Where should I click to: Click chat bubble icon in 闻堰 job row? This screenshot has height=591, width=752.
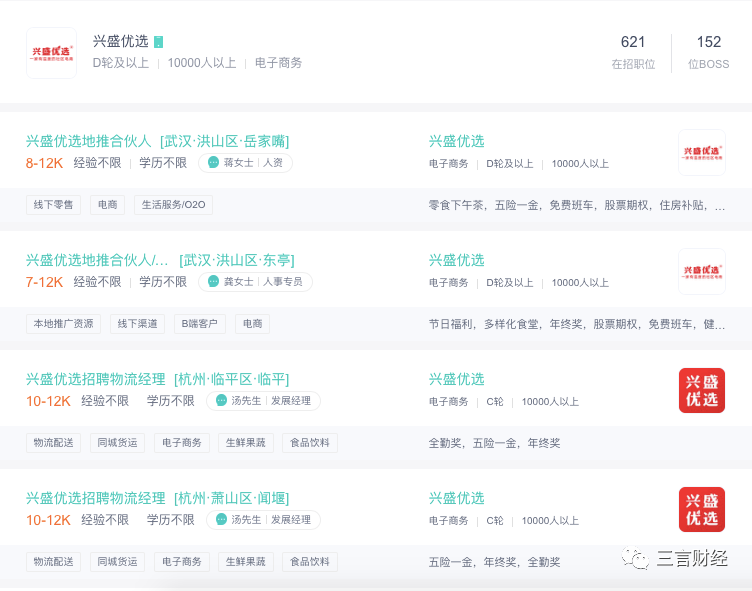coord(221,520)
